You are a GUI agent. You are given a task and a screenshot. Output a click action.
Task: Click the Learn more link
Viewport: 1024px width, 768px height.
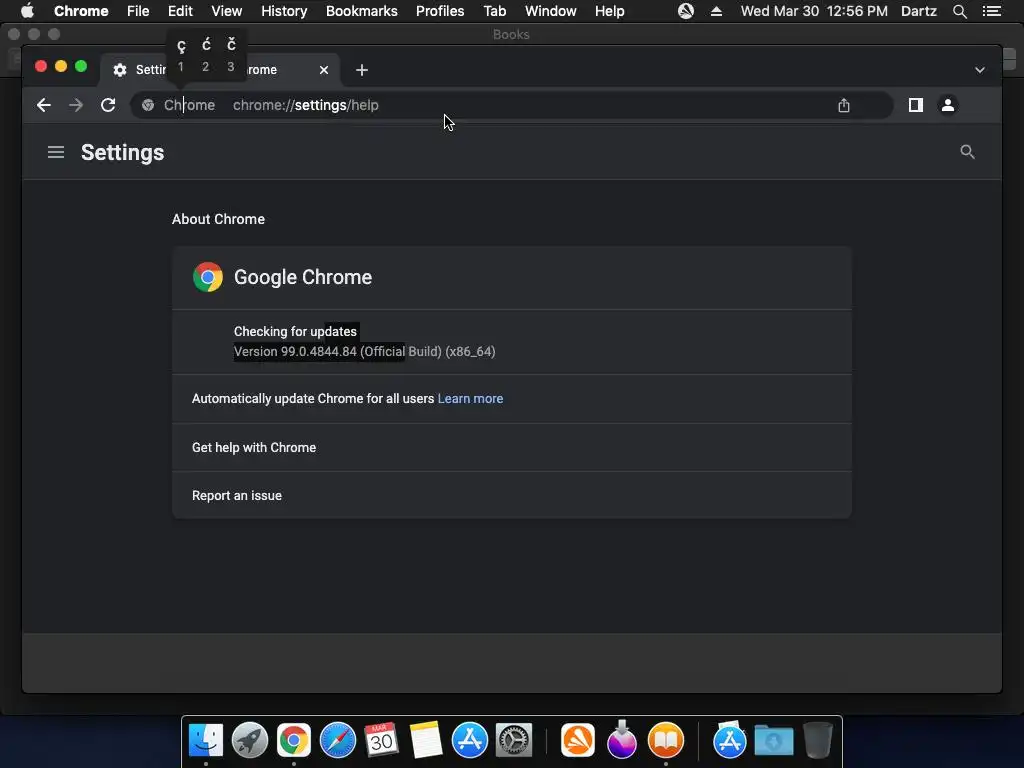pos(470,398)
